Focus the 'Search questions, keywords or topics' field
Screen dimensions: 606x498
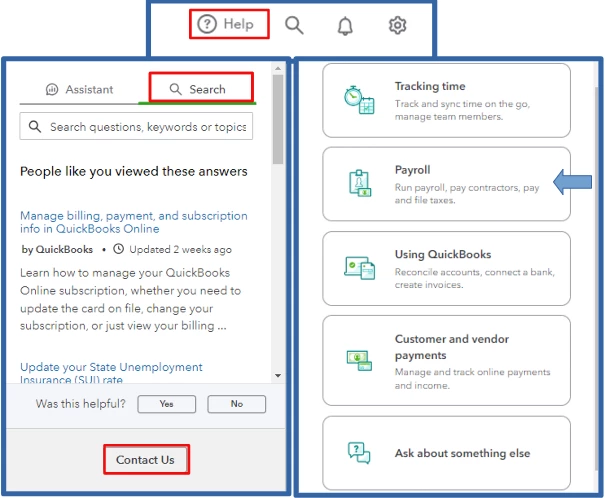[x=136, y=126]
